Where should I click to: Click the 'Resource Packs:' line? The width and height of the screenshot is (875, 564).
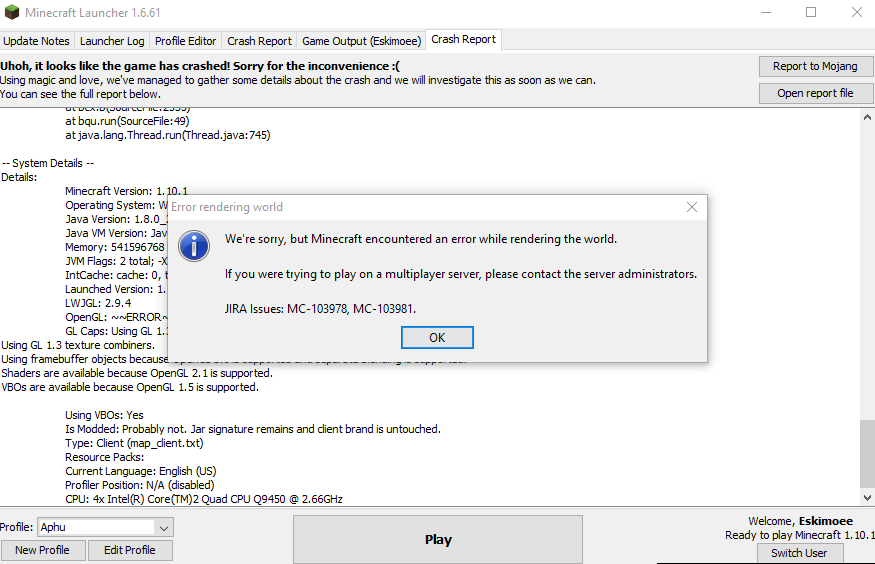coord(104,457)
